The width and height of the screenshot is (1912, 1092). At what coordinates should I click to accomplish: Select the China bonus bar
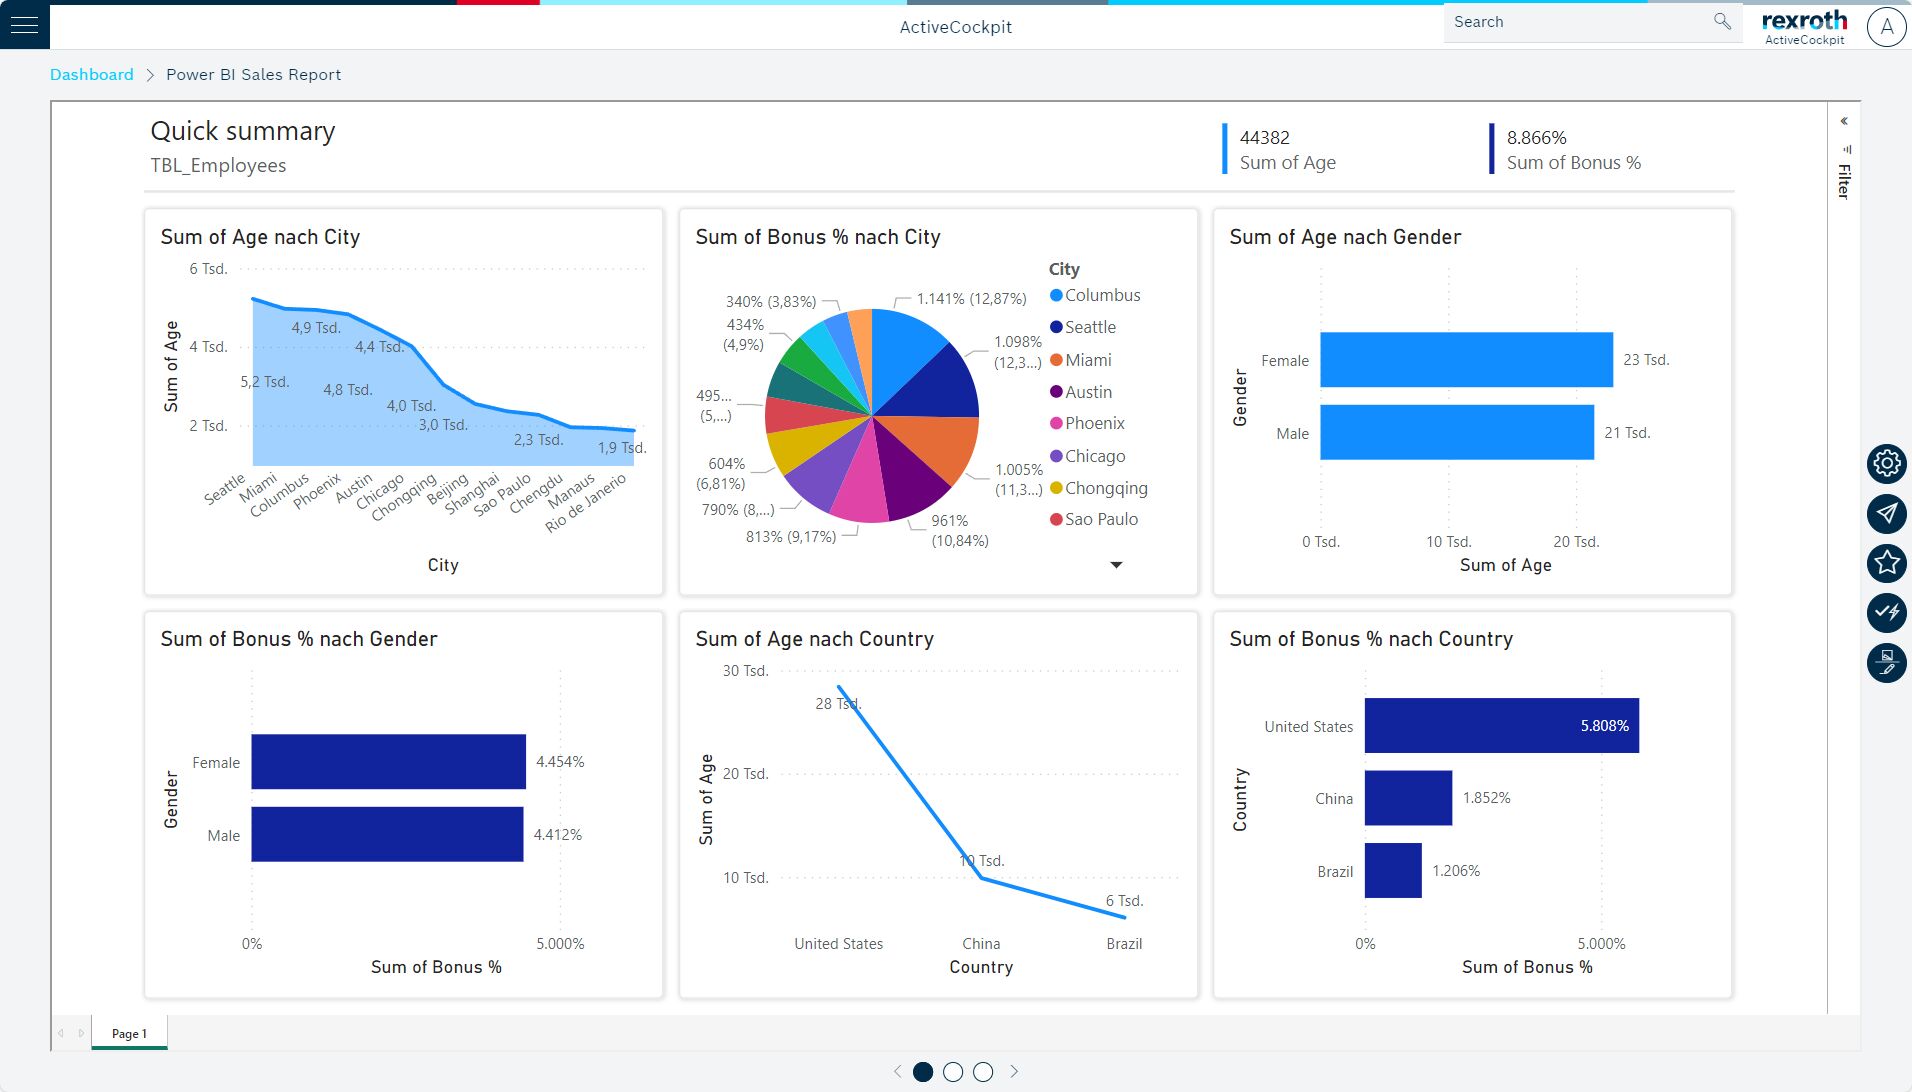pos(1408,798)
